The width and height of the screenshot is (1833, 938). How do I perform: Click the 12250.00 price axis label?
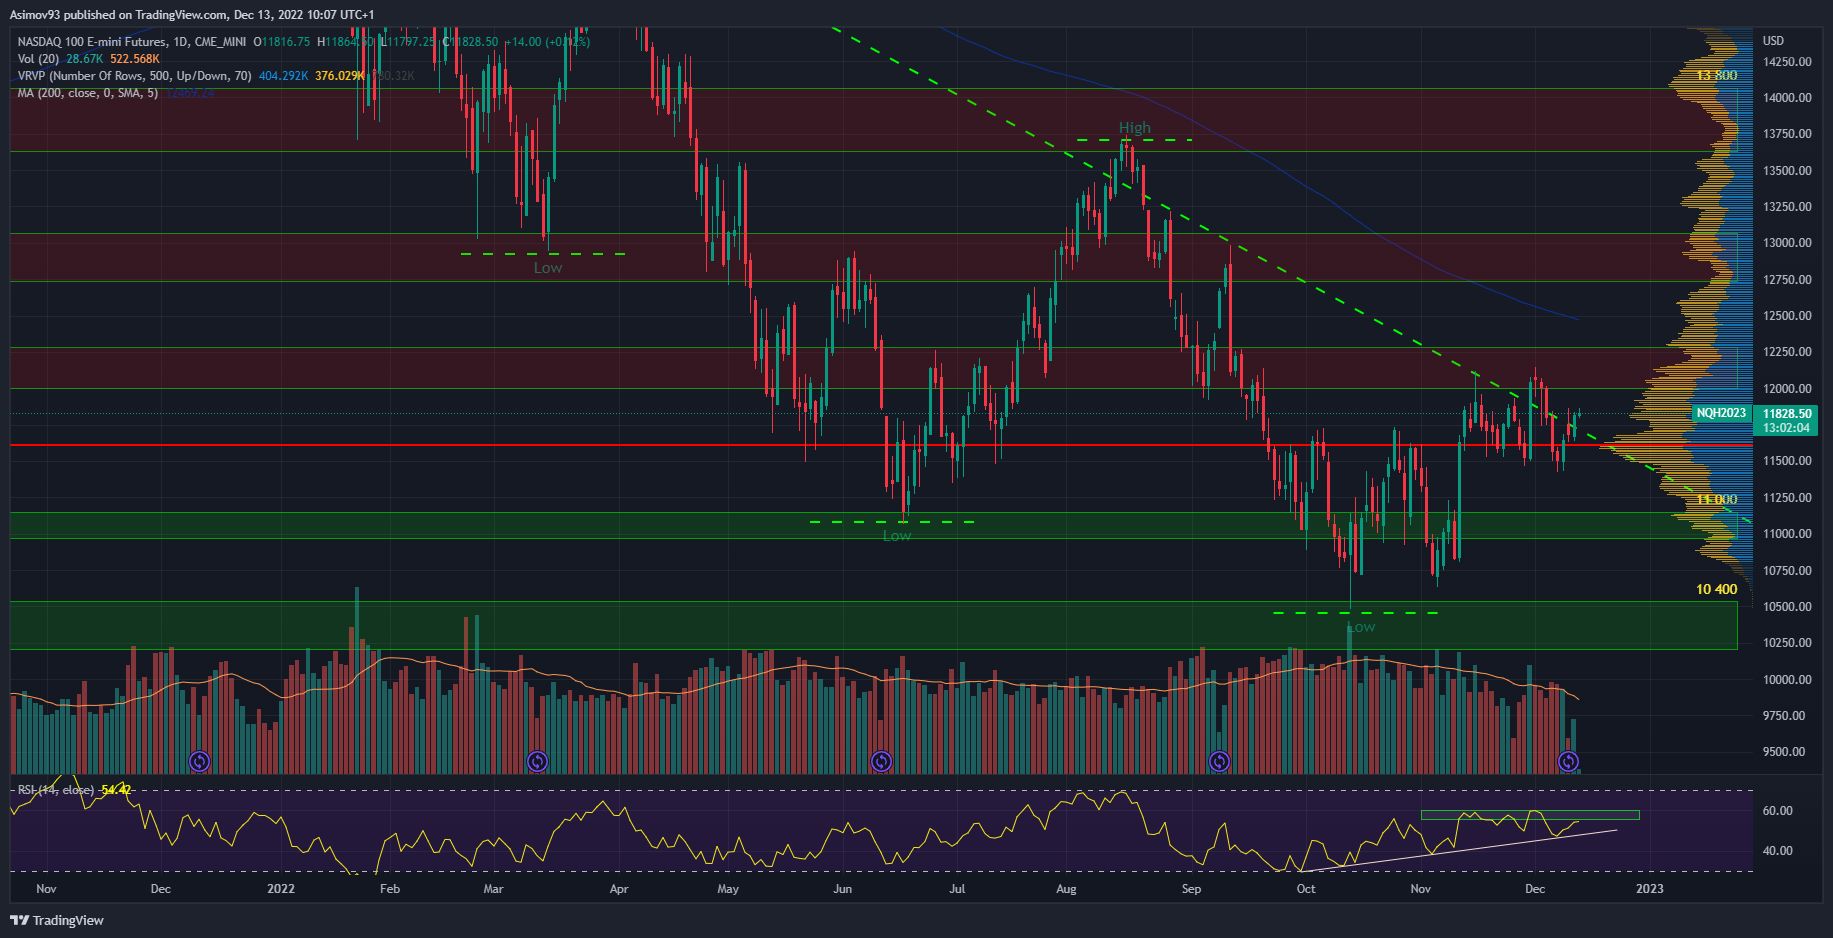[1786, 352]
